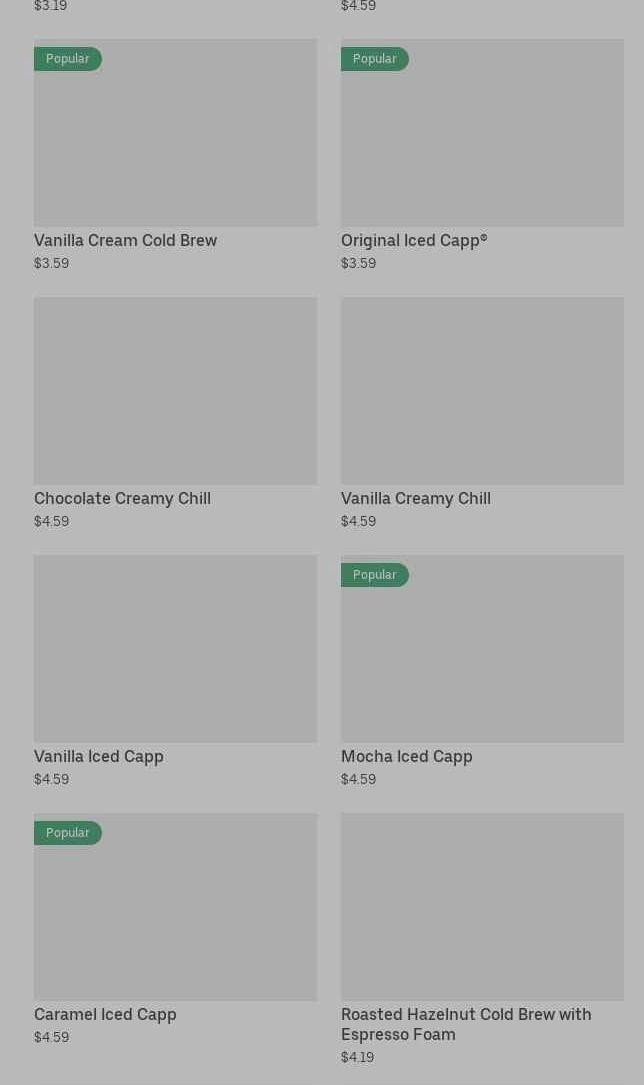644x1085 pixels.
Task: Select the Mocha Iced Capp title text
Action: pyautogui.click(x=406, y=756)
